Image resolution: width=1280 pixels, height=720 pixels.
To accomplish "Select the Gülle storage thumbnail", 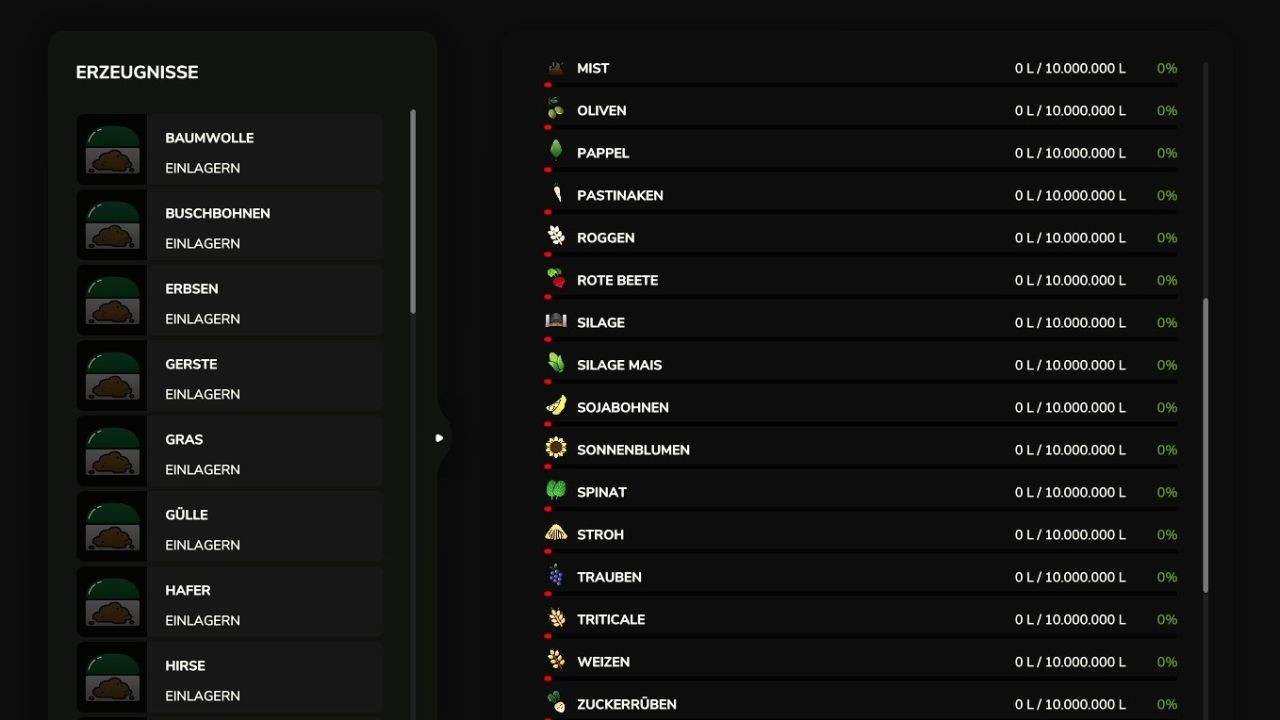I will (112, 526).
